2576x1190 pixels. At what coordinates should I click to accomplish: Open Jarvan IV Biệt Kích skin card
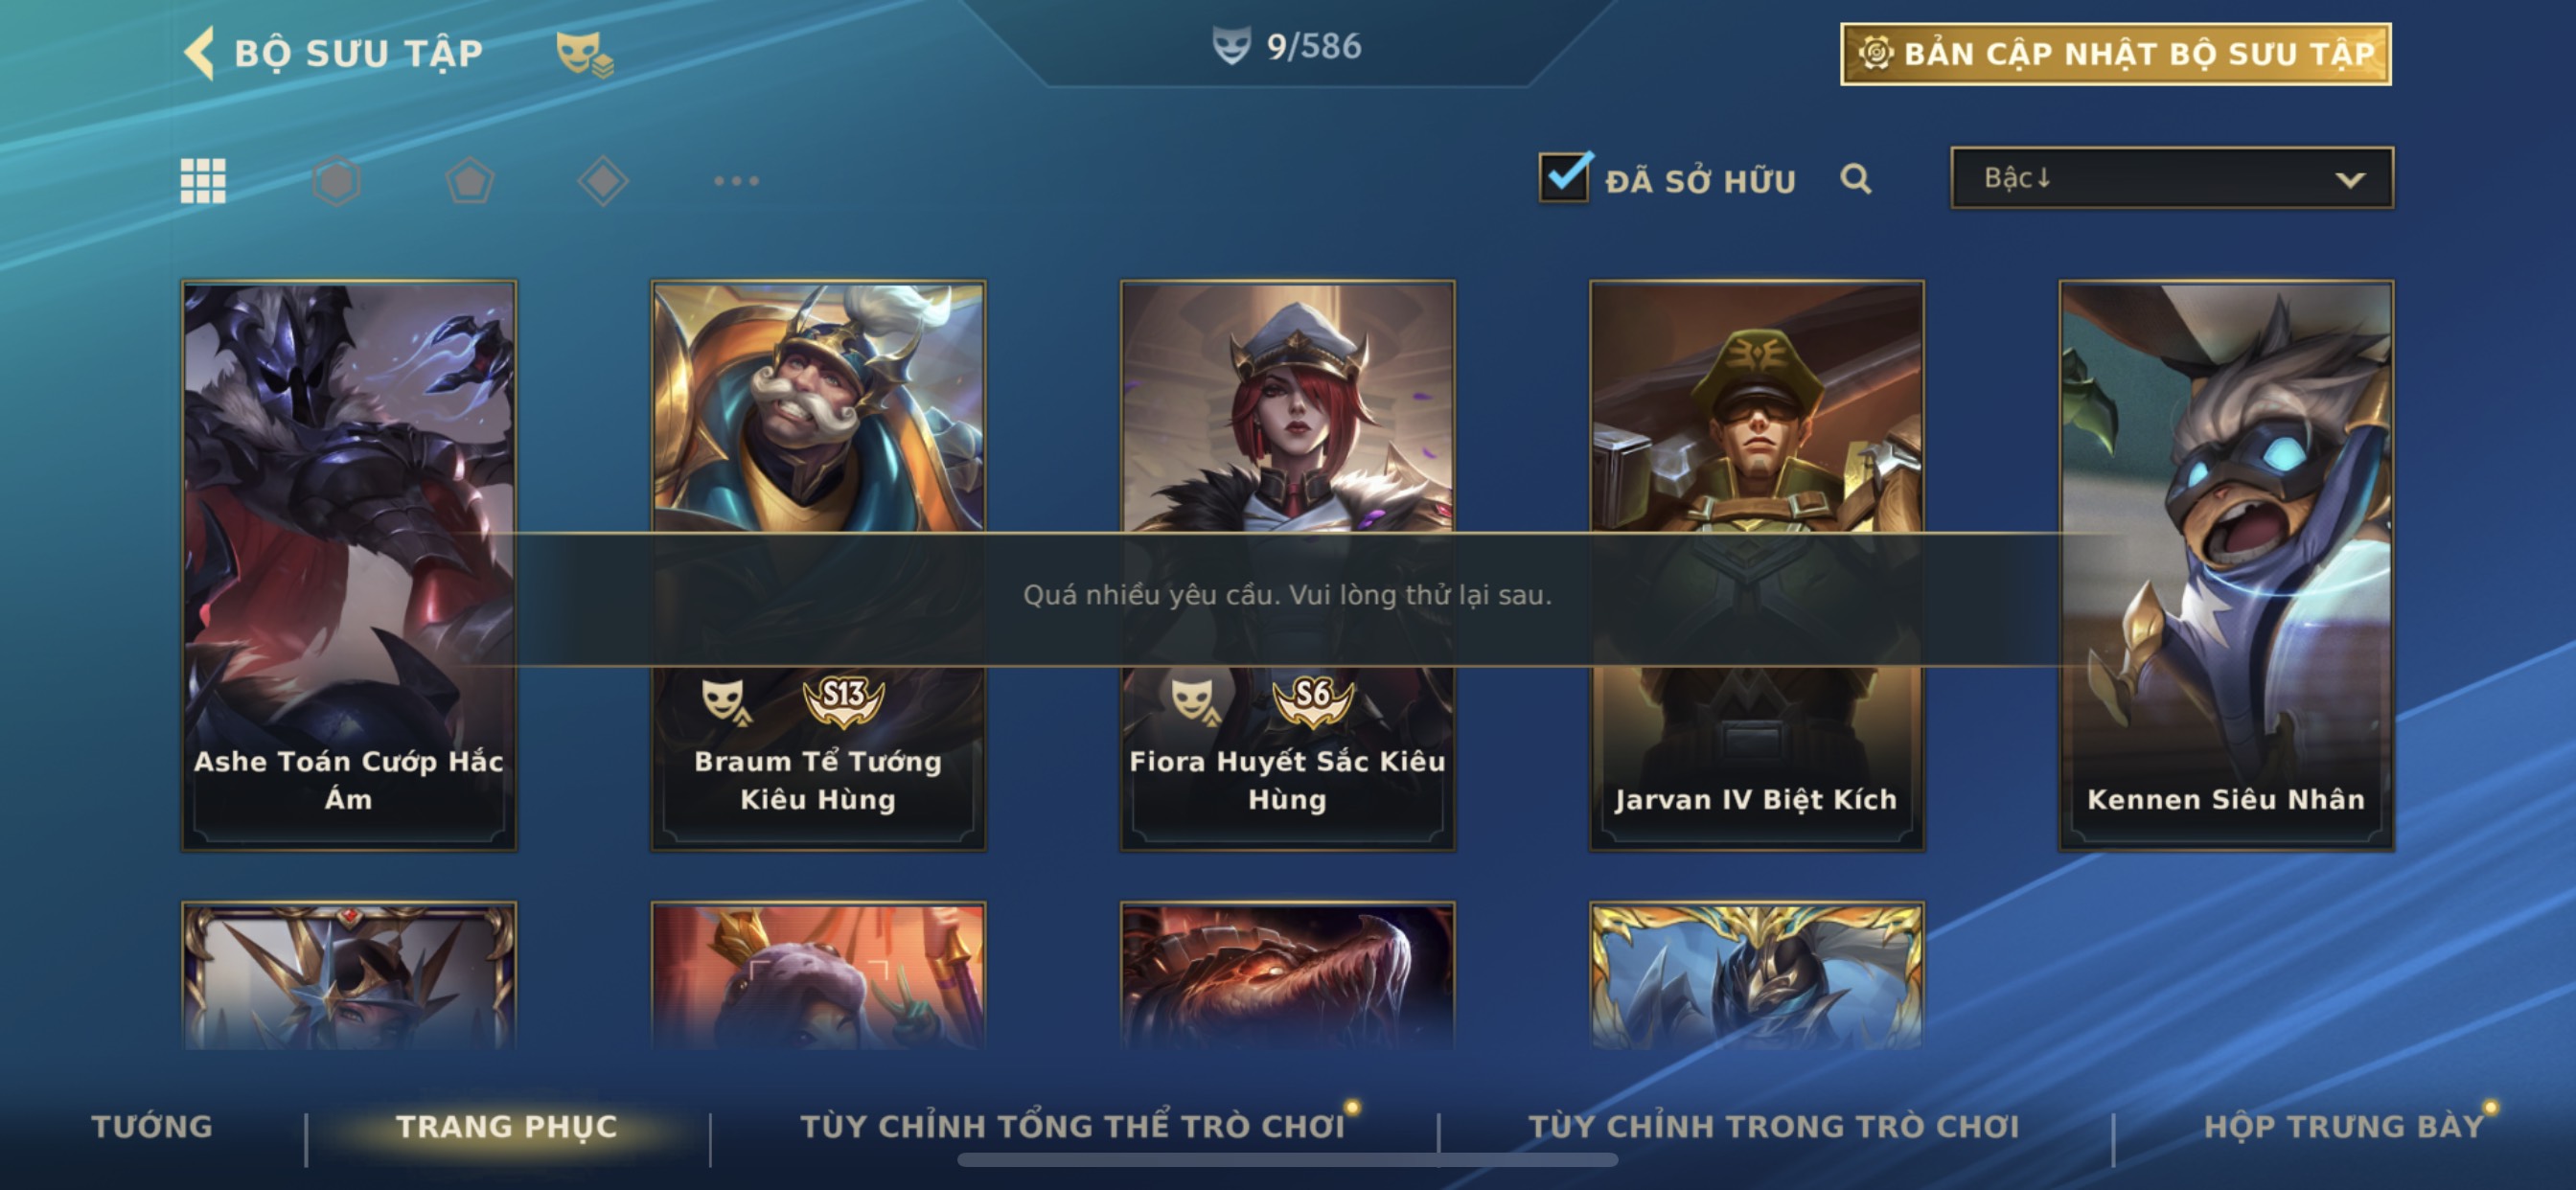[x=1757, y=566]
